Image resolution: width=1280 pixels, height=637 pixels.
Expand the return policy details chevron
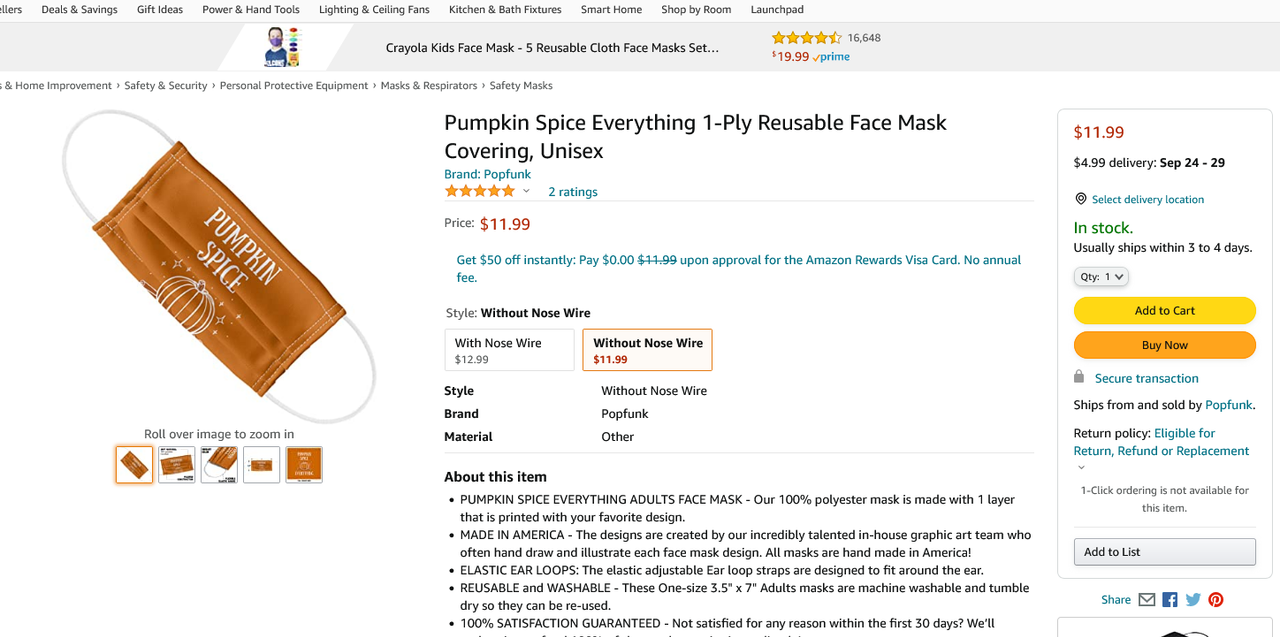pos(1080,468)
